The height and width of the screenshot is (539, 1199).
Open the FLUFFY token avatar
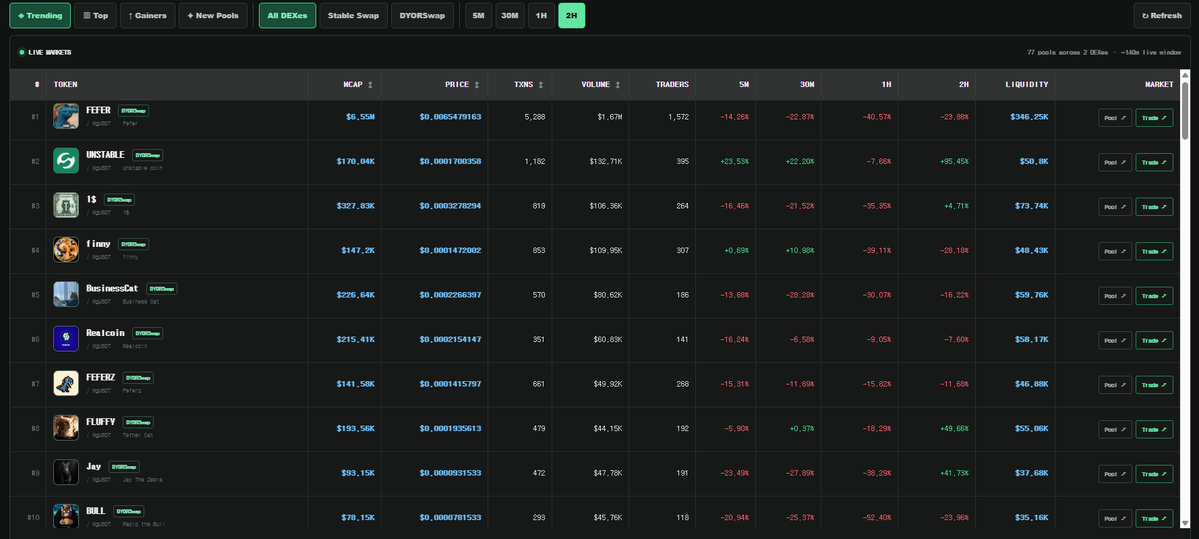point(66,427)
